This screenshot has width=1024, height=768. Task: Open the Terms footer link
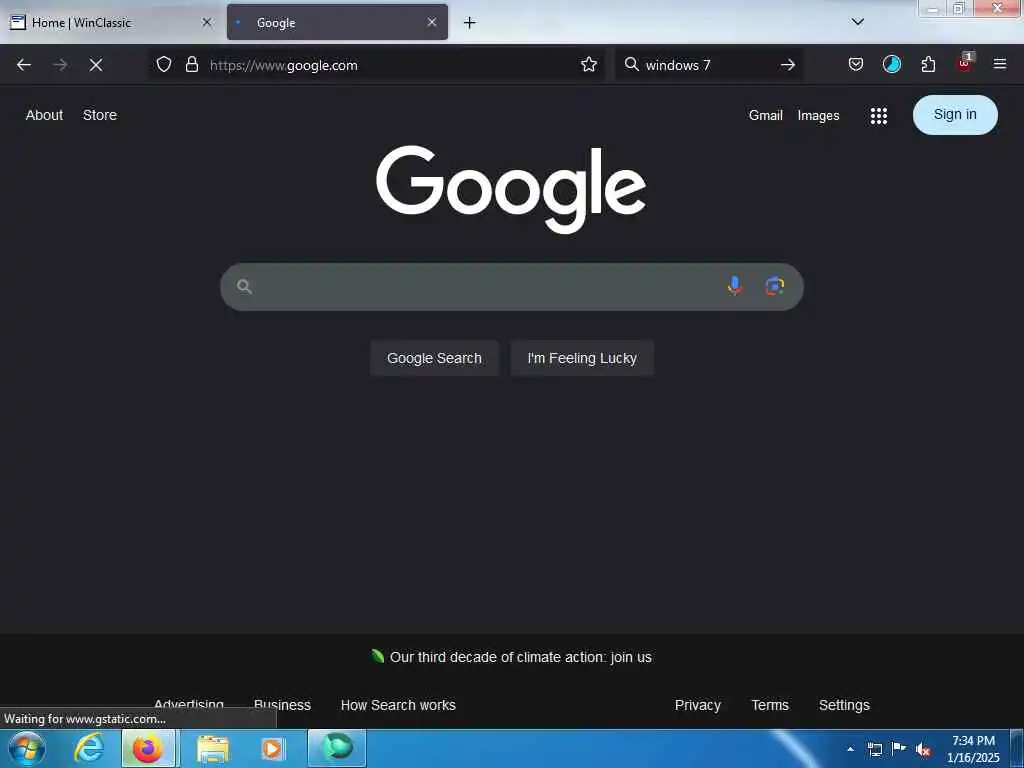[x=770, y=705]
